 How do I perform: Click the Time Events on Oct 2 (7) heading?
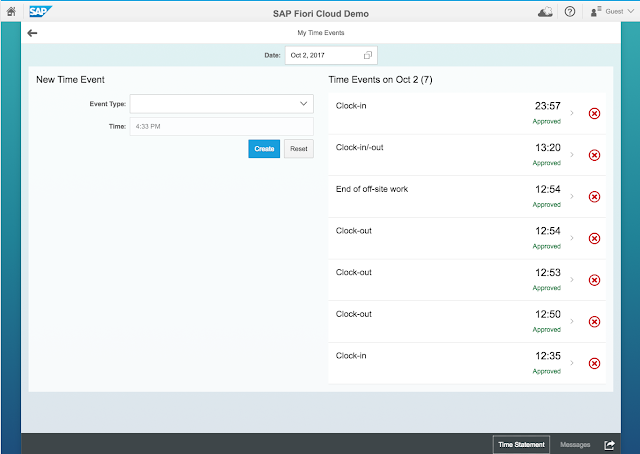click(x=380, y=80)
